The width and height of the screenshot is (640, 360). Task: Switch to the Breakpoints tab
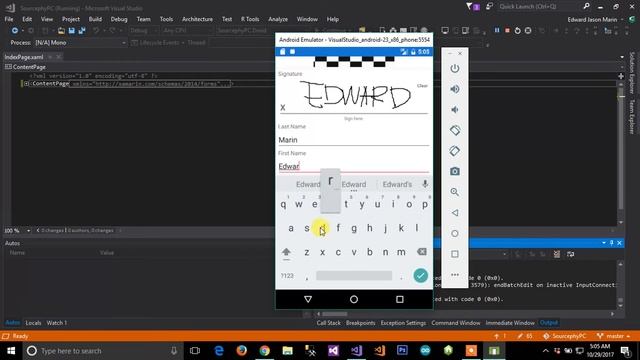pos(360,323)
